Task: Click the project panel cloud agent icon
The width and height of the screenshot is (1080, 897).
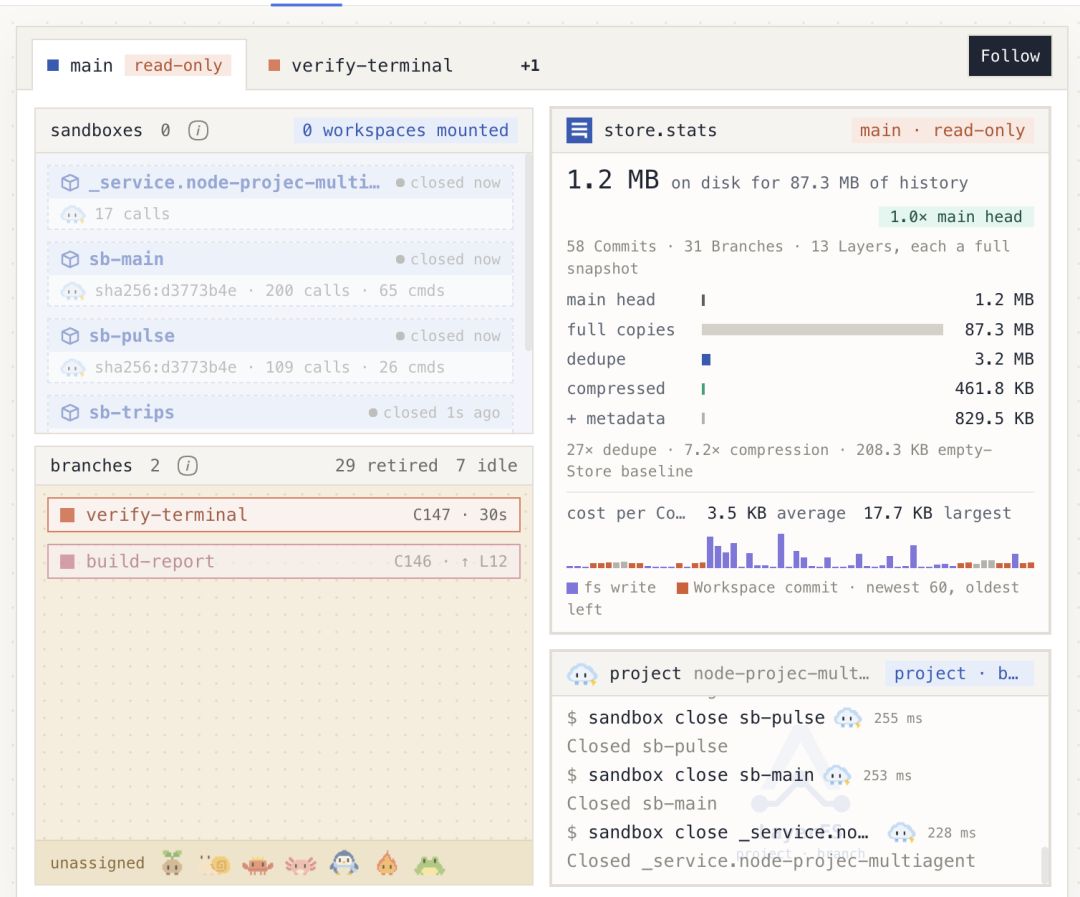Action: [582, 674]
